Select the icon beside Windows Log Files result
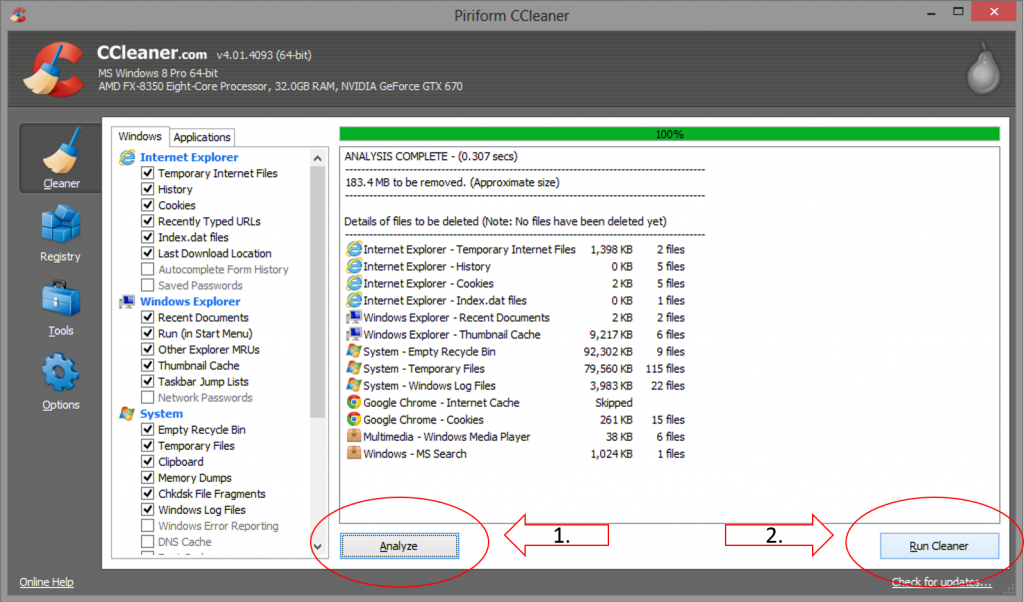This screenshot has width=1024, height=602. 353,385
